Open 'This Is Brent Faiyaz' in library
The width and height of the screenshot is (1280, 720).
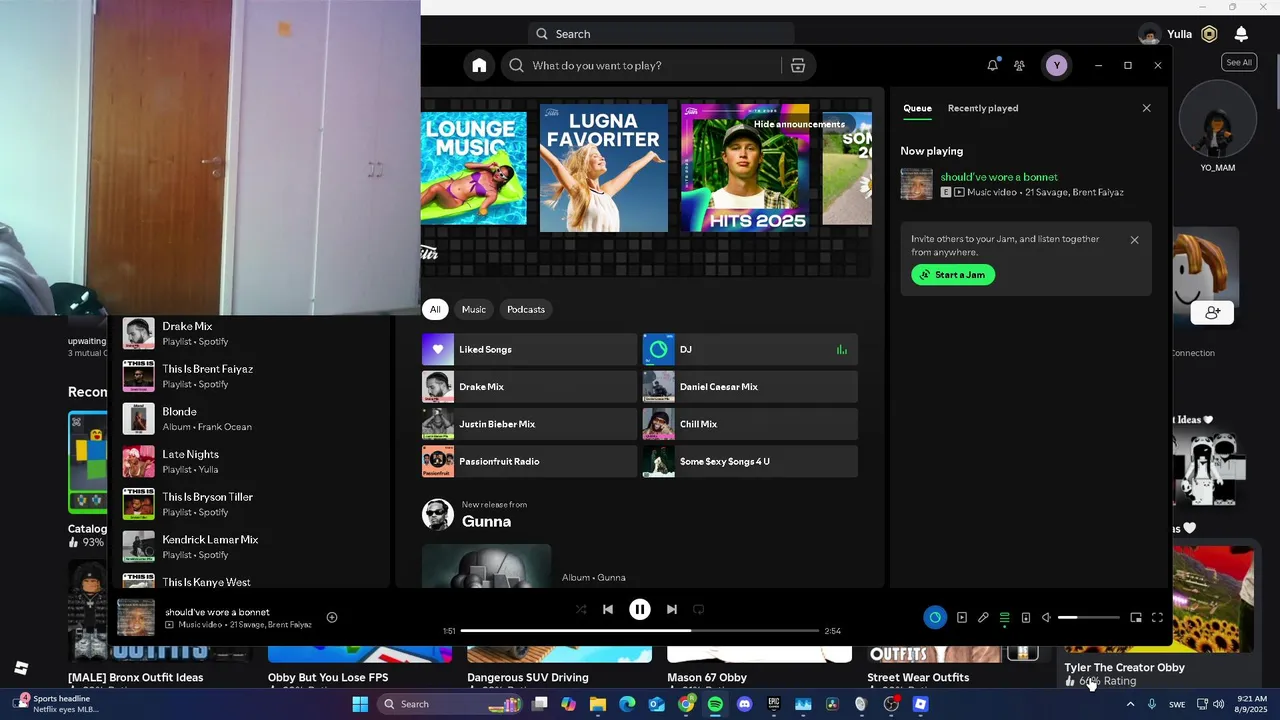pos(248,376)
